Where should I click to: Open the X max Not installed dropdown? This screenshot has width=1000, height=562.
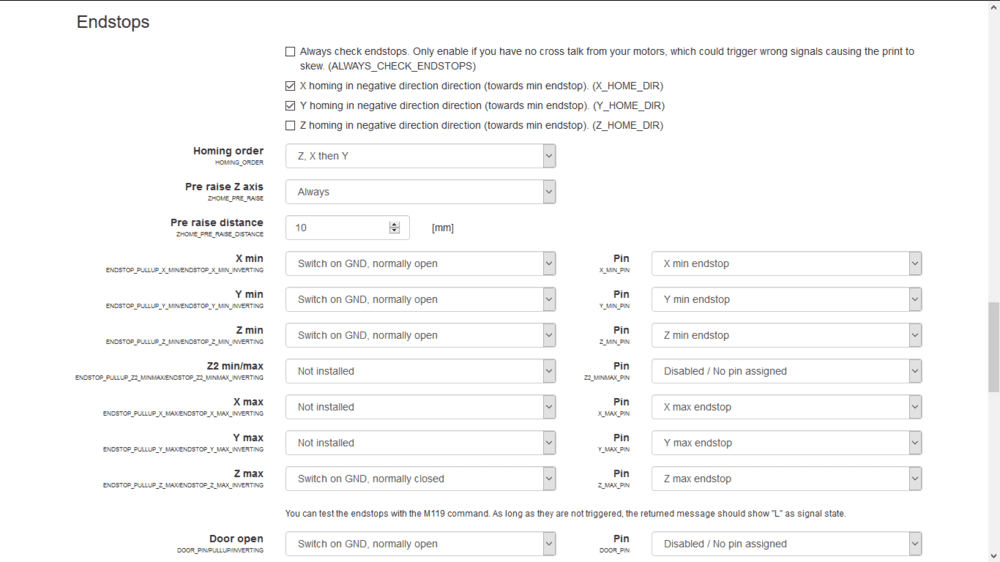point(420,407)
